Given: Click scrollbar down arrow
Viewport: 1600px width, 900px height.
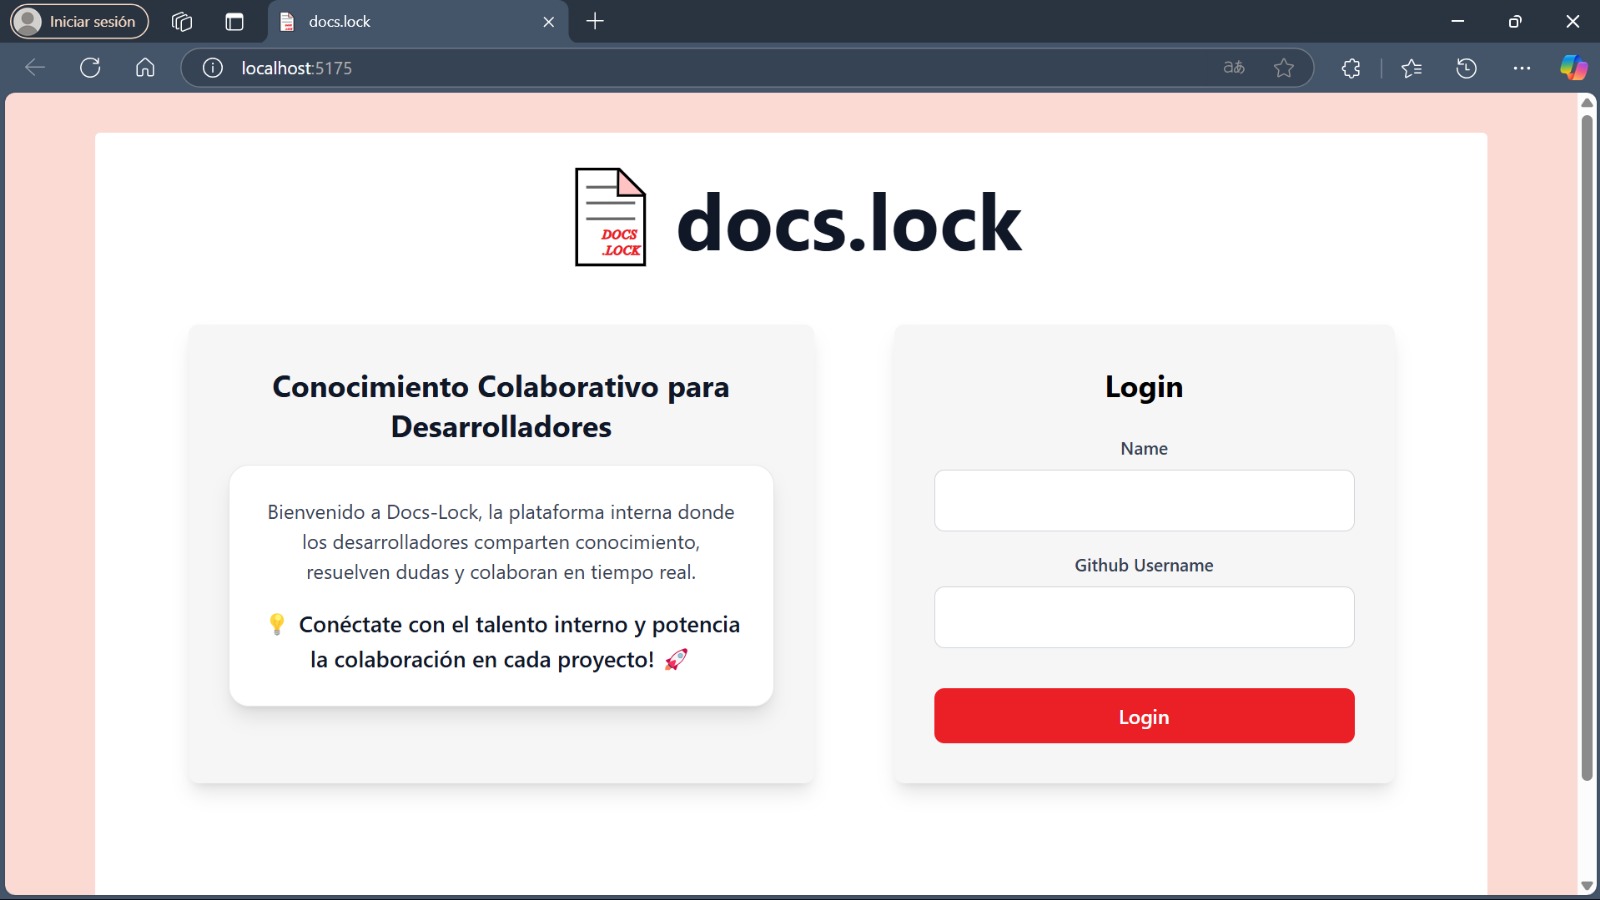Looking at the screenshot, I should tap(1587, 886).
